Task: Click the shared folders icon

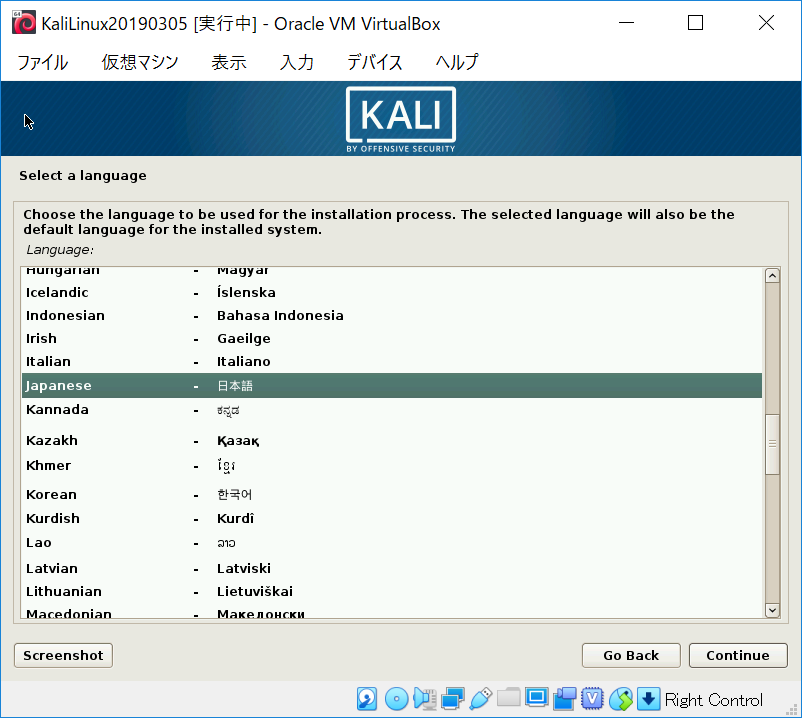Action: (x=508, y=698)
